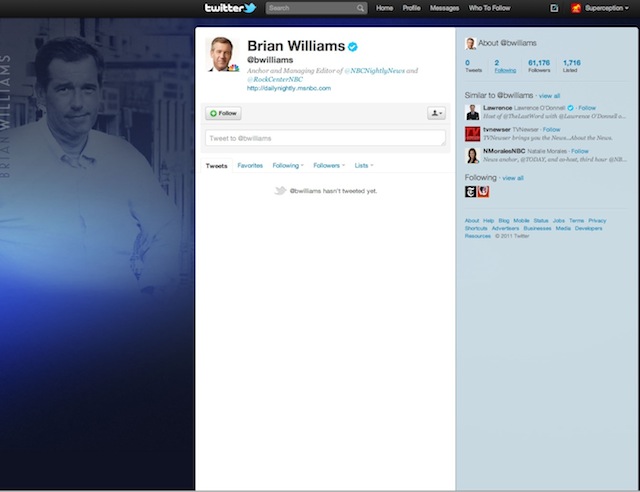Open second following avatar icon
This screenshot has height=492, width=640.
(483, 191)
